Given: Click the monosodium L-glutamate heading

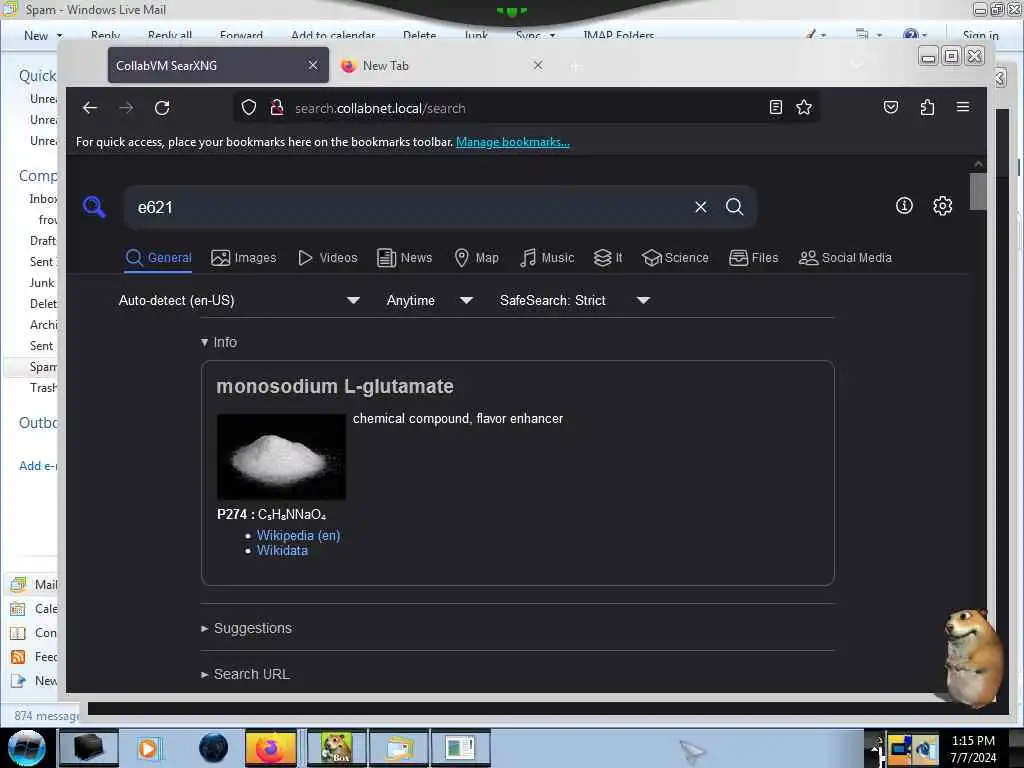Looking at the screenshot, I should click(335, 387).
